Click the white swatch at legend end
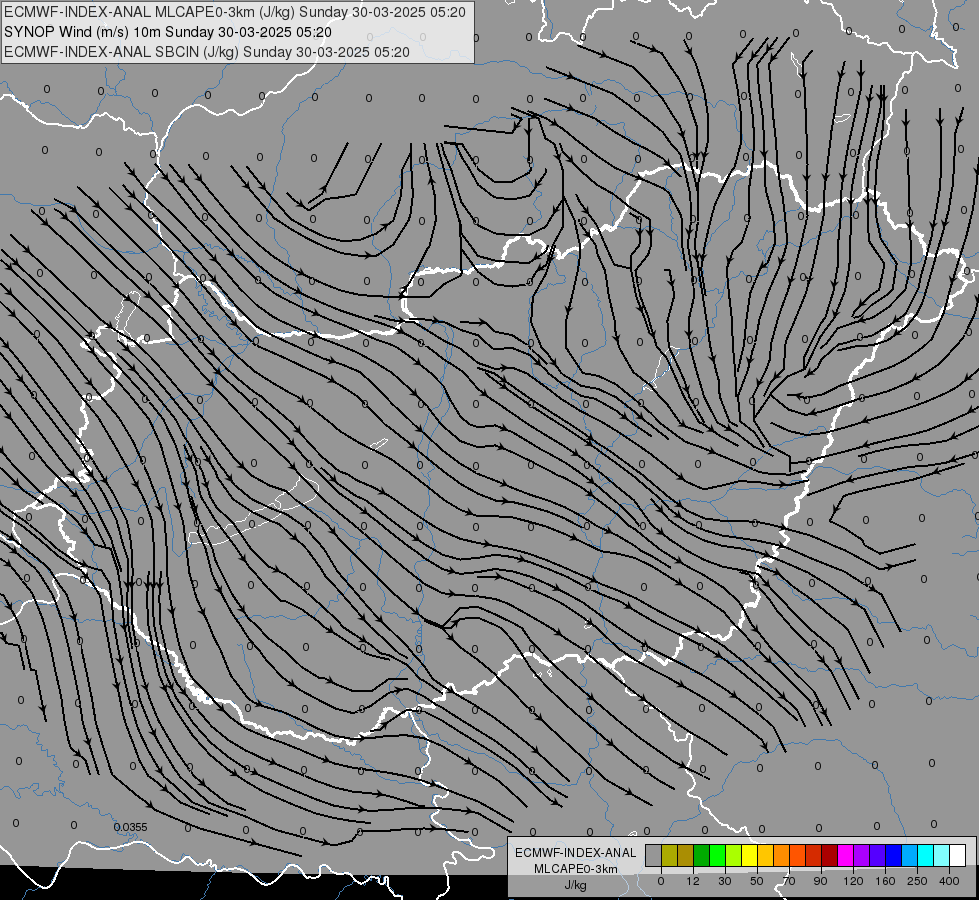The width and height of the screenshot is (979, 900). pyautogui.click(x=958, y=855)
